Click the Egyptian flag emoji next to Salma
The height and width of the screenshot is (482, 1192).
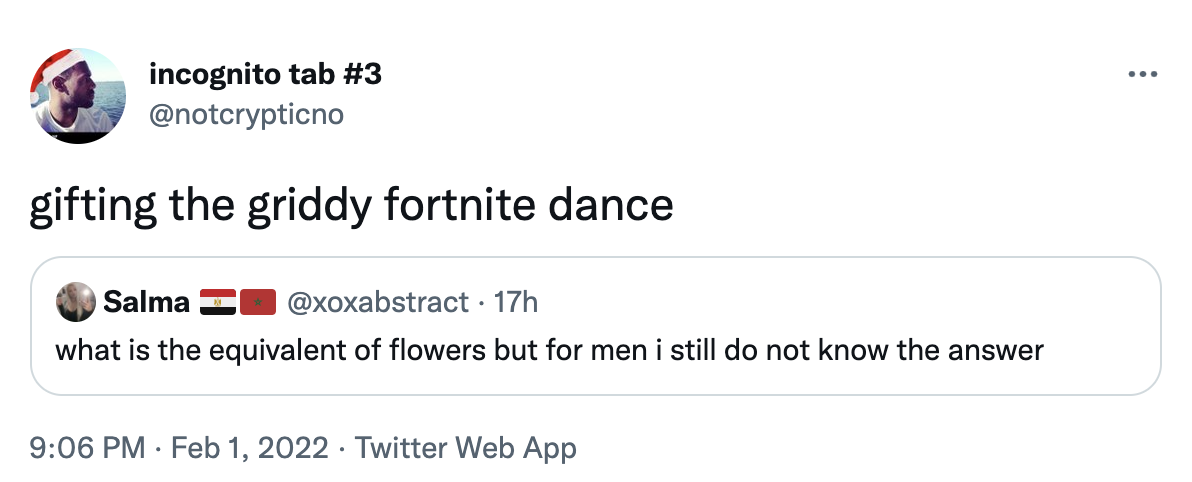coord(218,302)
